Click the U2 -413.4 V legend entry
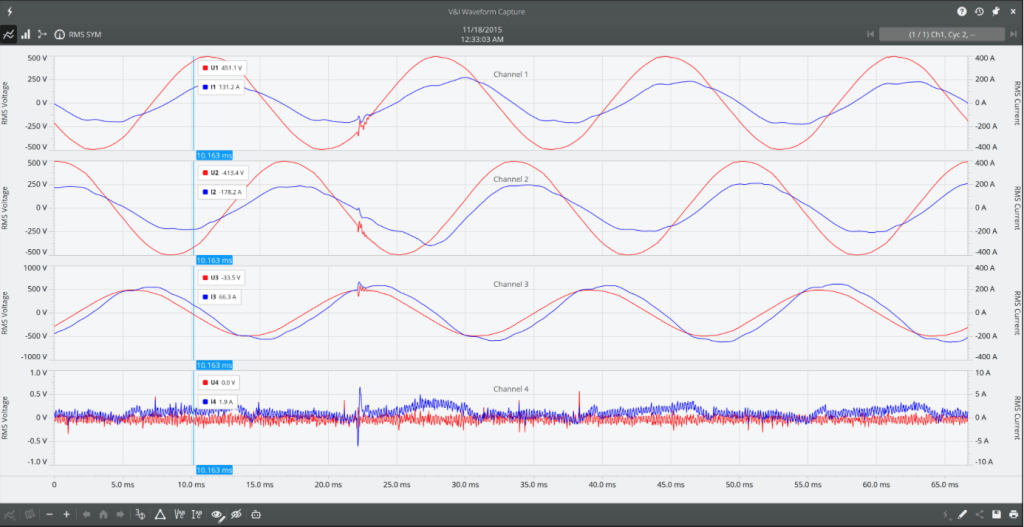This screenshot has height=527, width=1024. pyautogui.click(x=223, y=173)
